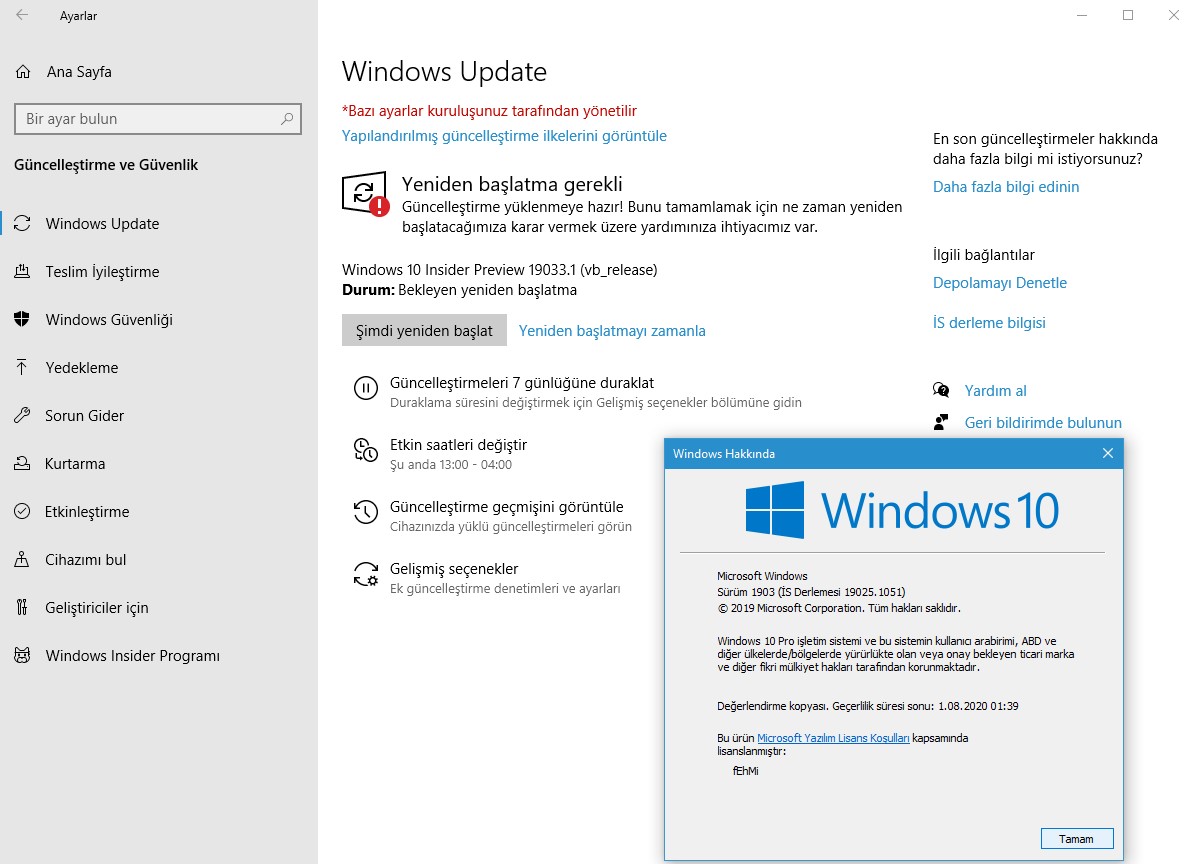Click the Sürüm 1903 build text

(811, 592)
